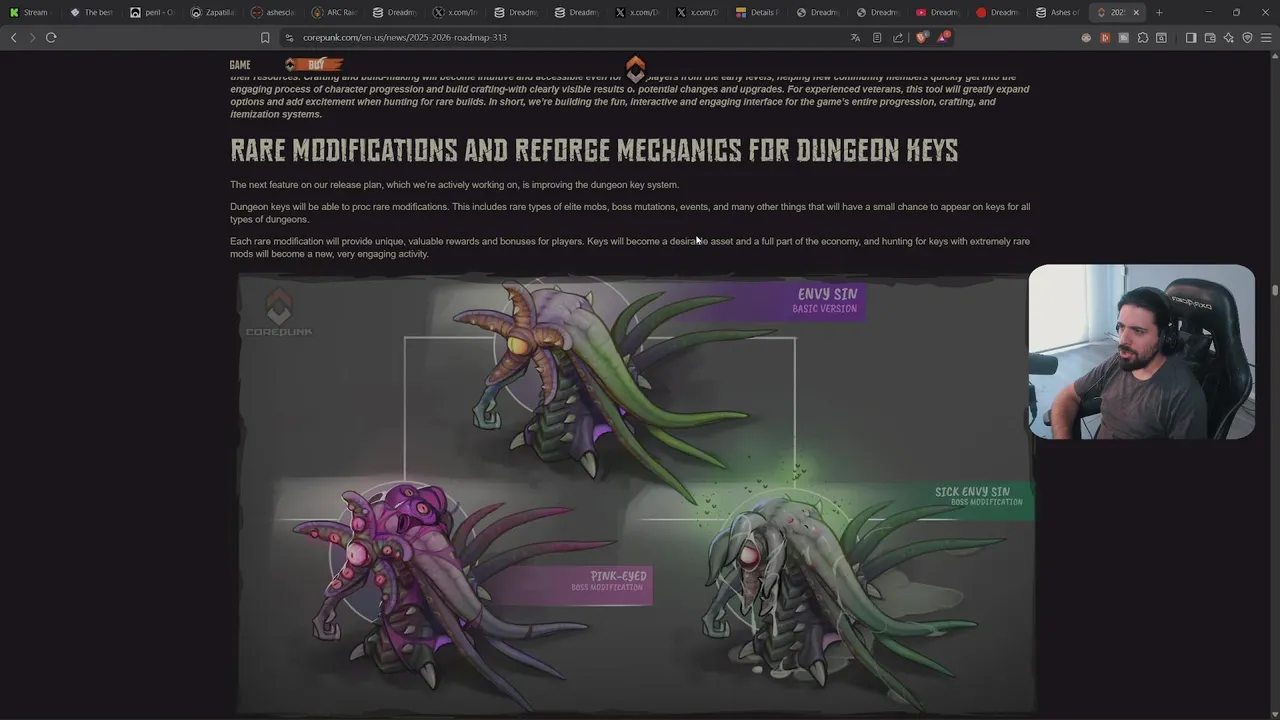Switch to the 'The best' tab
The image size is (1280, 720).
pyautogui.click(x=92, y=12)
